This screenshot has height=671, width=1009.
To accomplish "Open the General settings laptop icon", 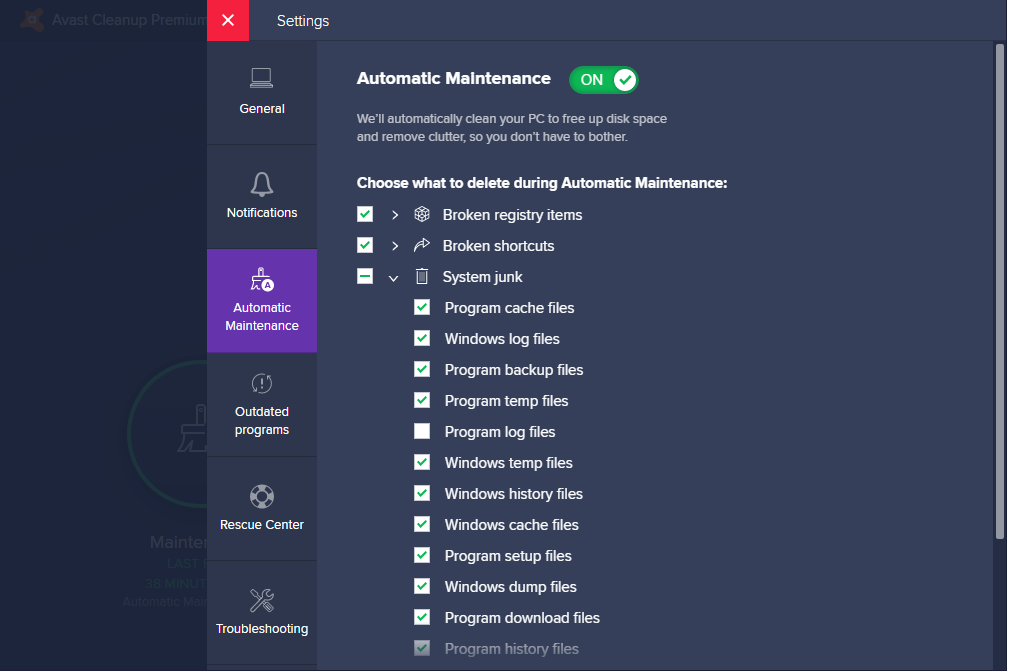I will [261, 78].
